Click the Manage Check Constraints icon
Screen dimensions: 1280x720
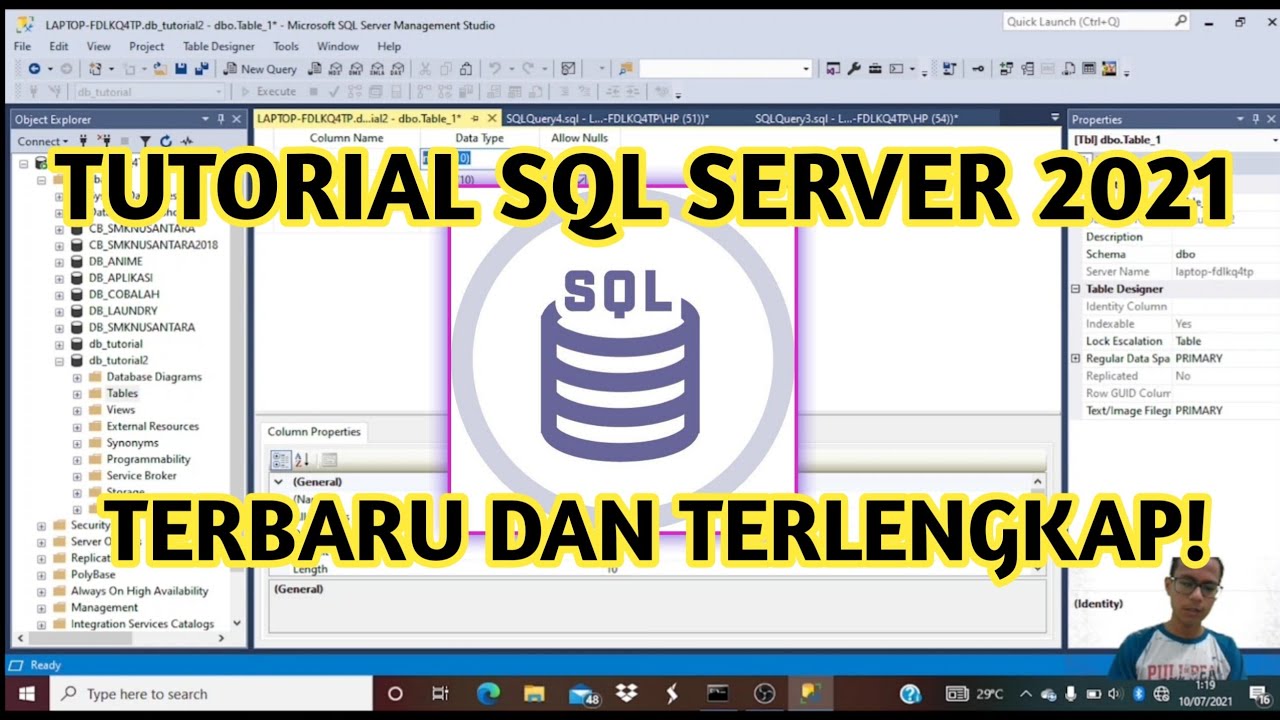[x=1088, y=69]
